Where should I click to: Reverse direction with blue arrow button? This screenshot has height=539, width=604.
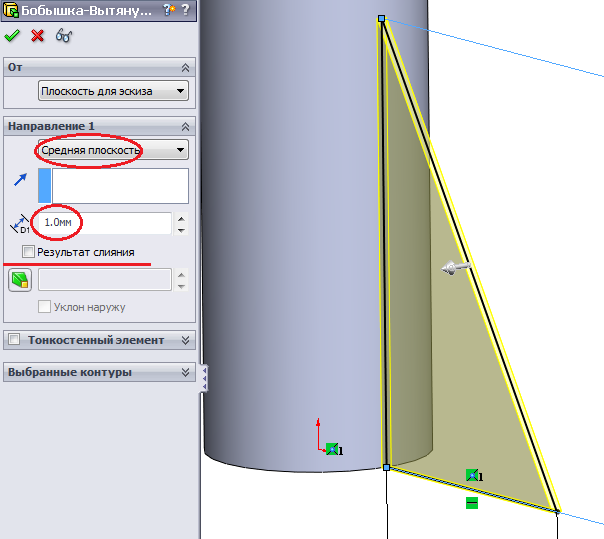pyautogui.click(x=20, y=180)
